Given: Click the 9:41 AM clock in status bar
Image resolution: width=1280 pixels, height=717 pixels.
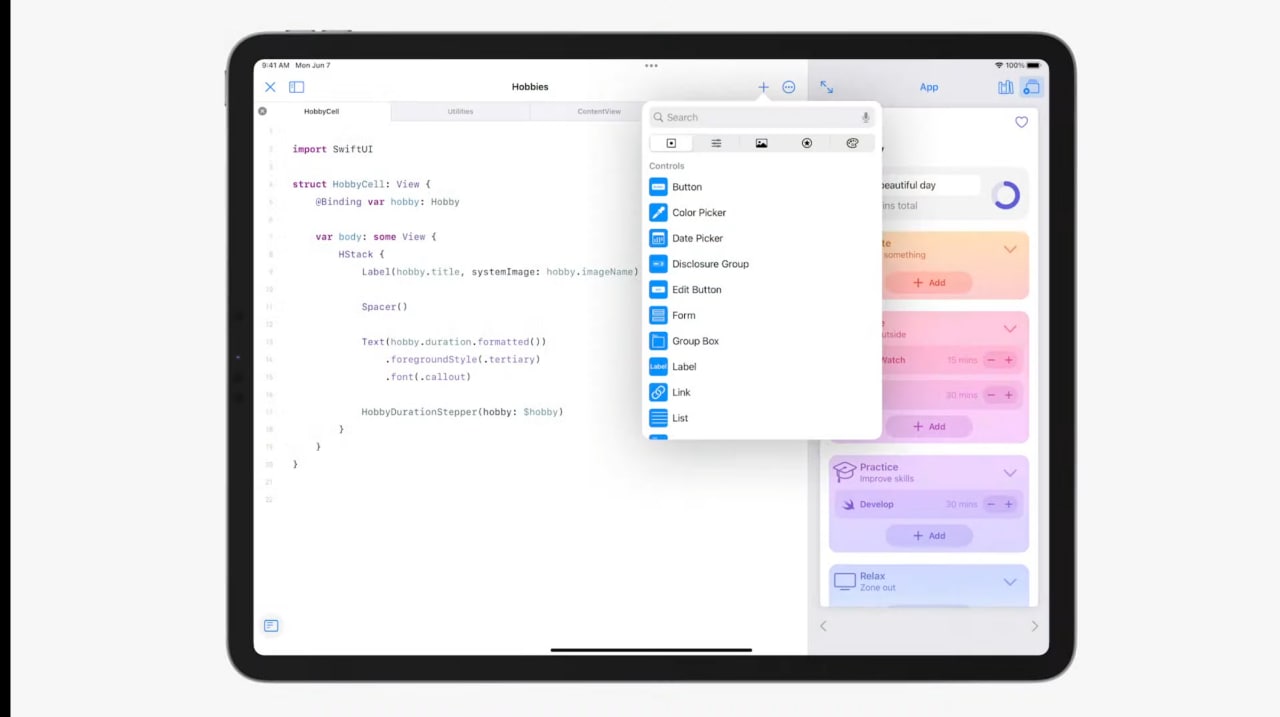Looking at the screenshot, I should (x=276, y=65).
